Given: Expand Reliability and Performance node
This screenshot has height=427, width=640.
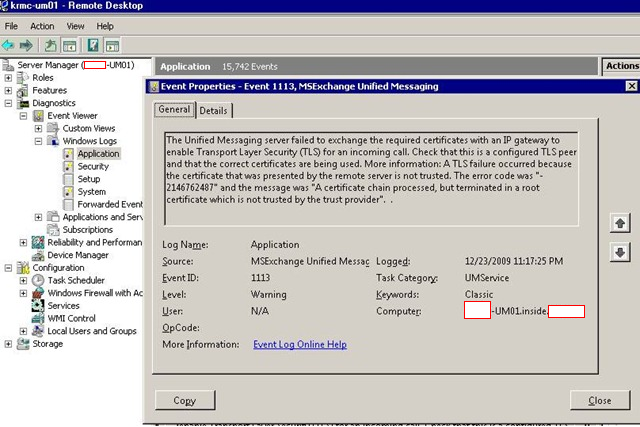Looking at the screenshot, I should point(23,242).
